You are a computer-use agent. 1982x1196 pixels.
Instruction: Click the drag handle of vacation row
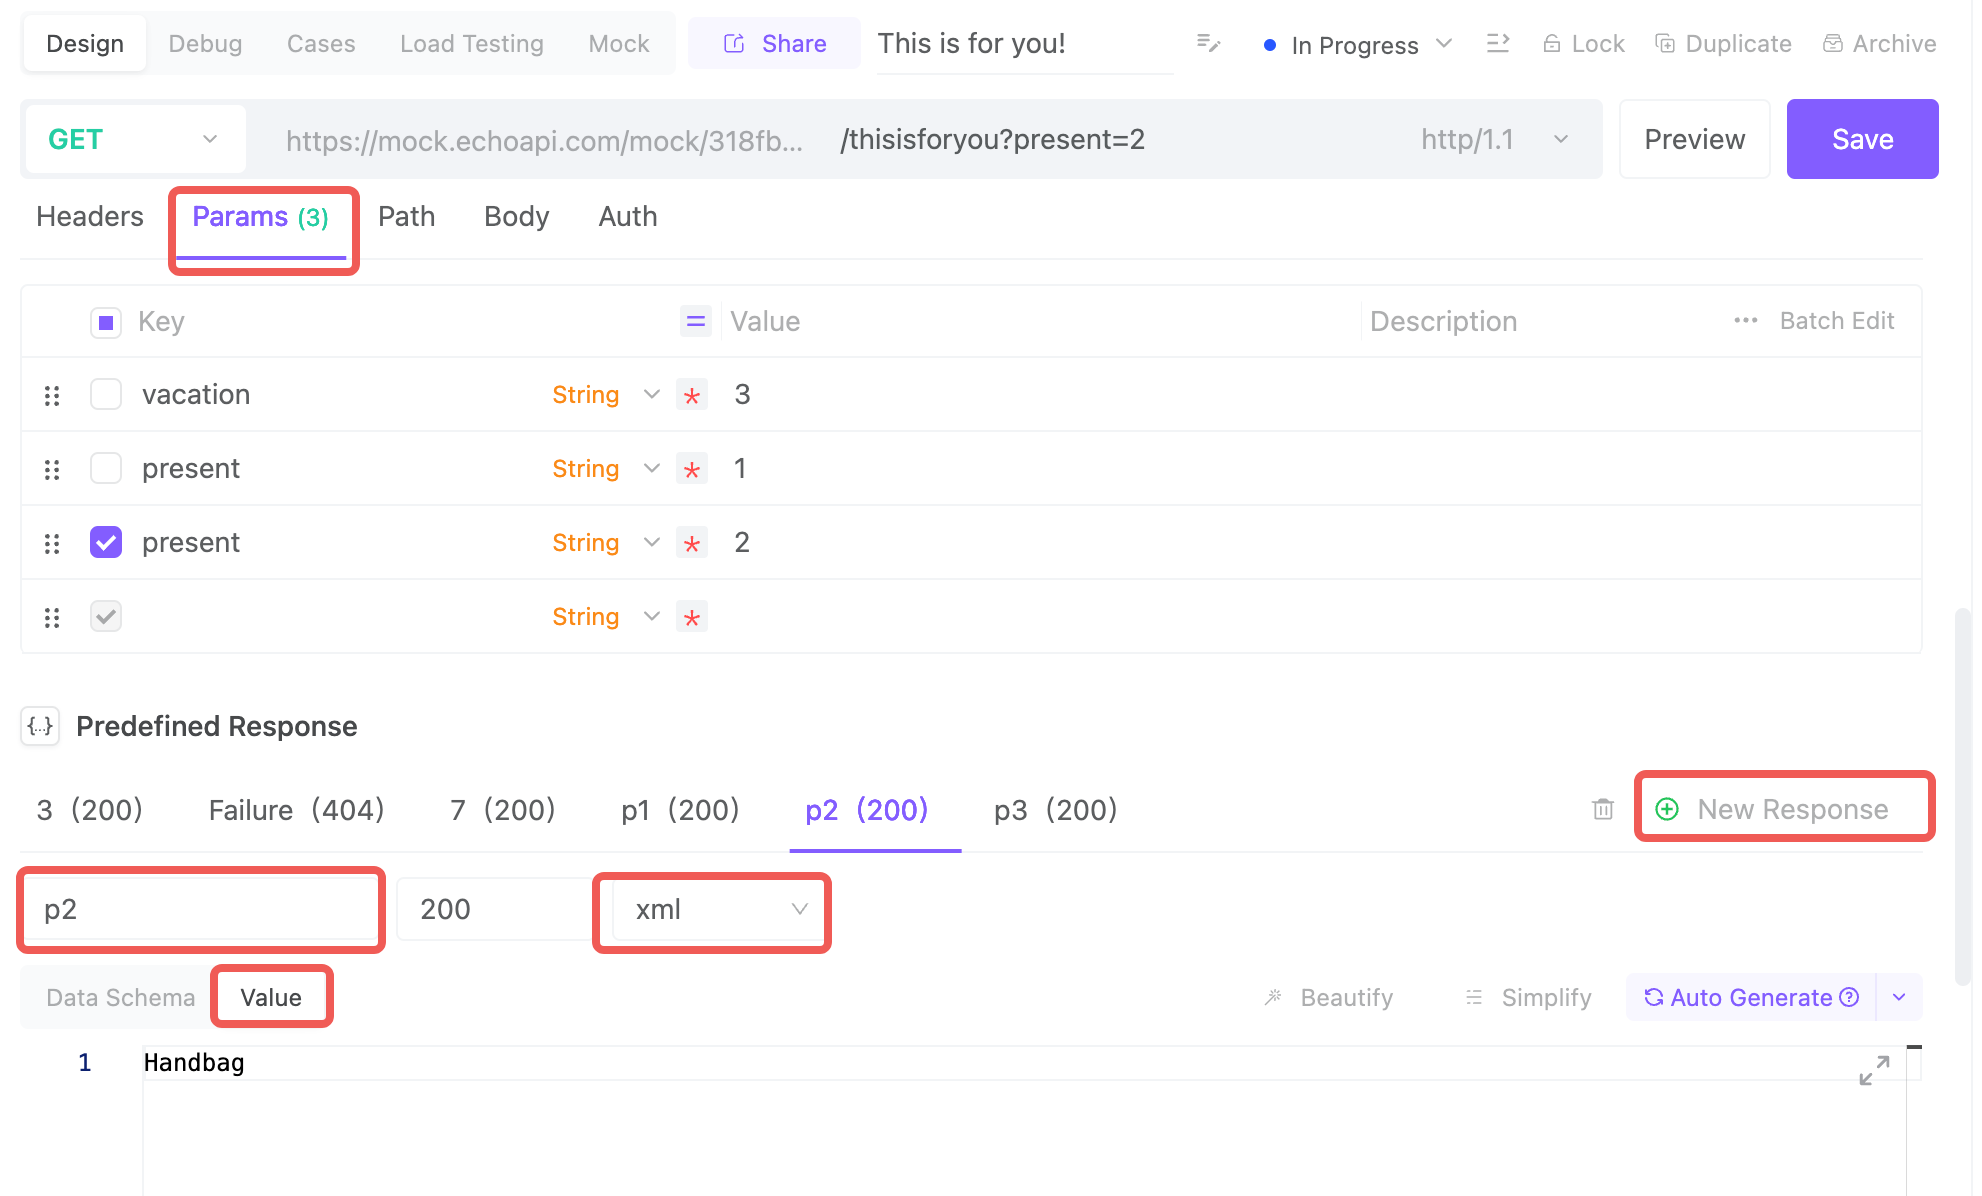52,396
